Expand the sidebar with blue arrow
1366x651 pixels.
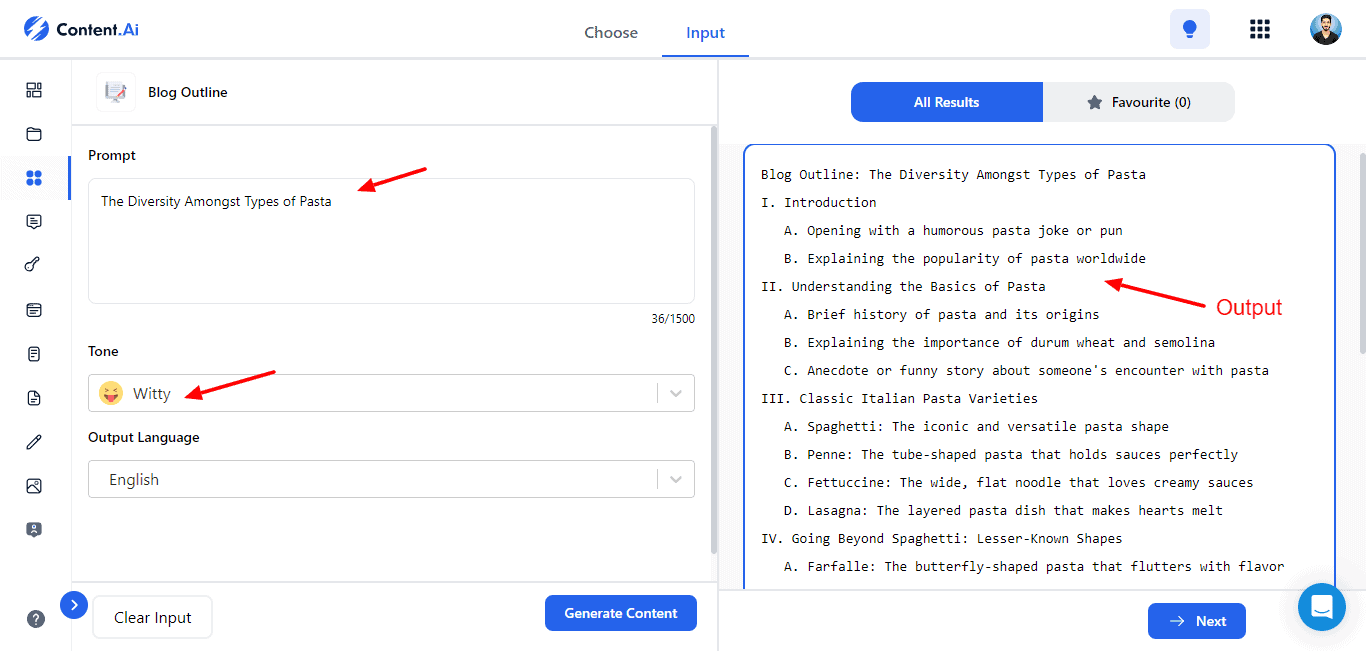pos(74,605)
